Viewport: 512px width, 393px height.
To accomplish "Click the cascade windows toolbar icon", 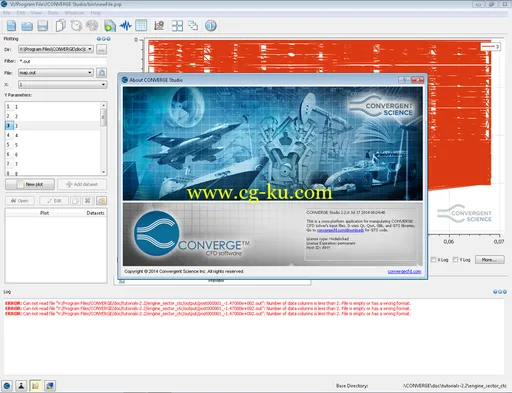I will 193,26.
